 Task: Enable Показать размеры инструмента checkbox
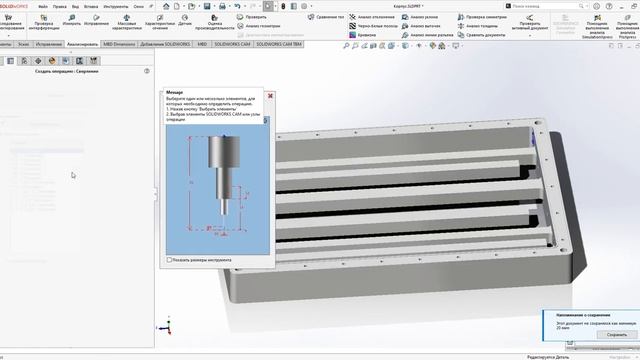pos(169,260)
